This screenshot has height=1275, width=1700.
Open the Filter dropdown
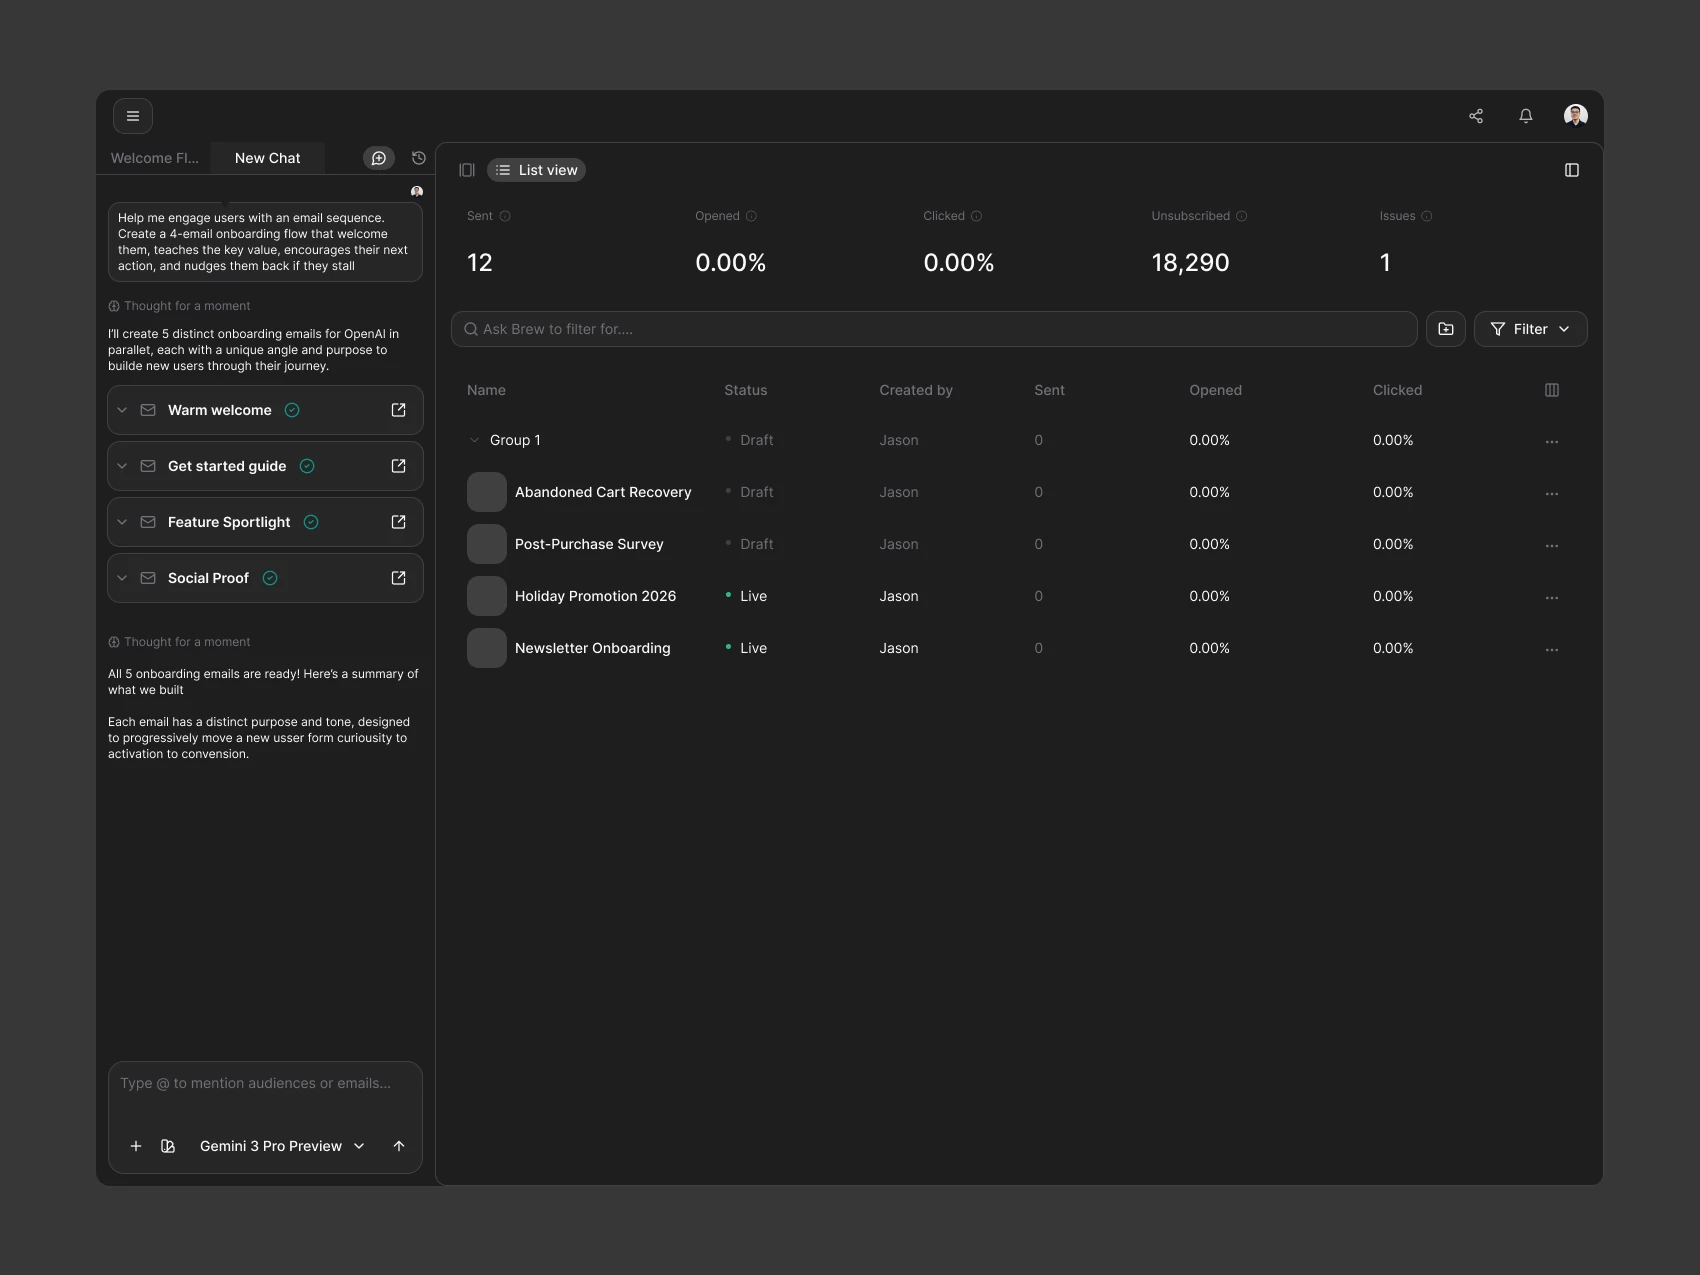[x=1530, y=329]
